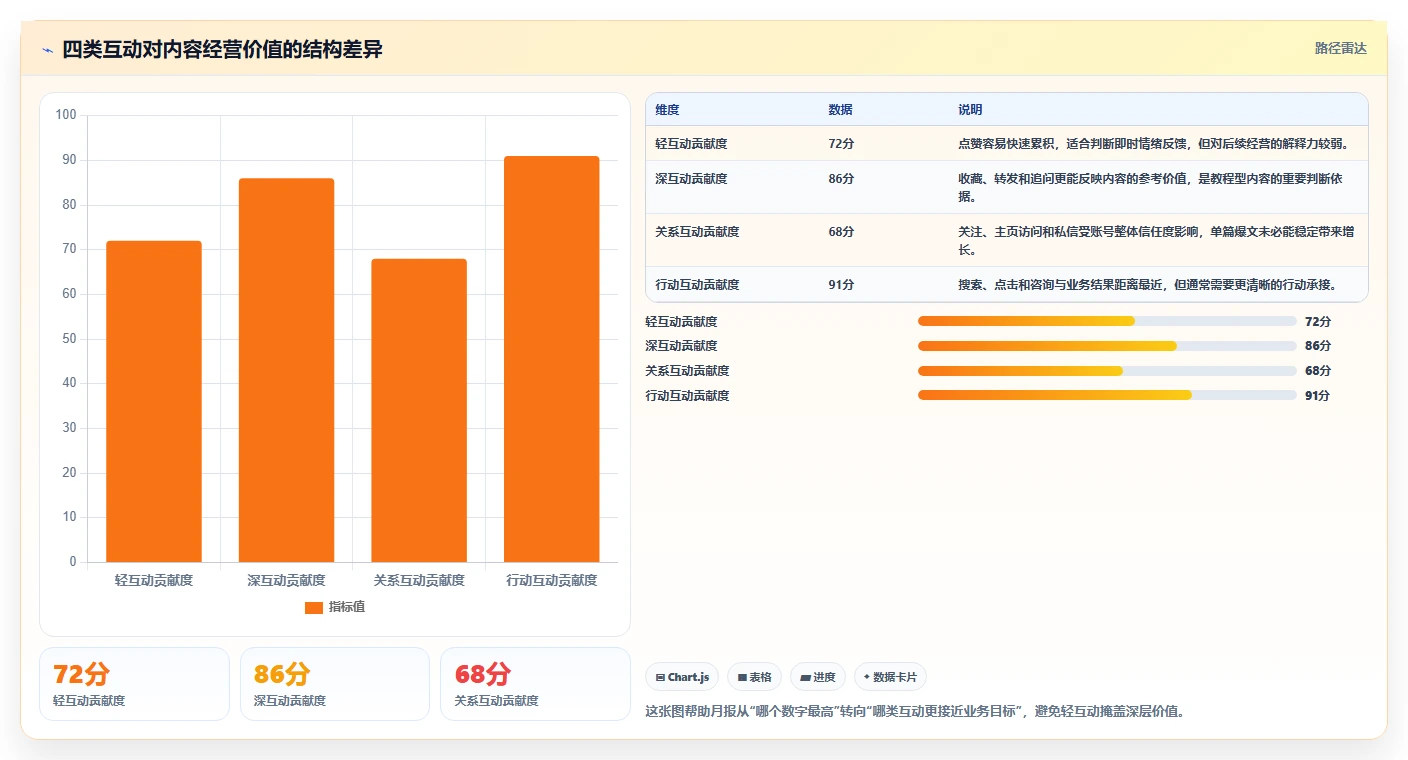
Task: Click the footer note beginning 这张图帮助月报
Action: 916,712
